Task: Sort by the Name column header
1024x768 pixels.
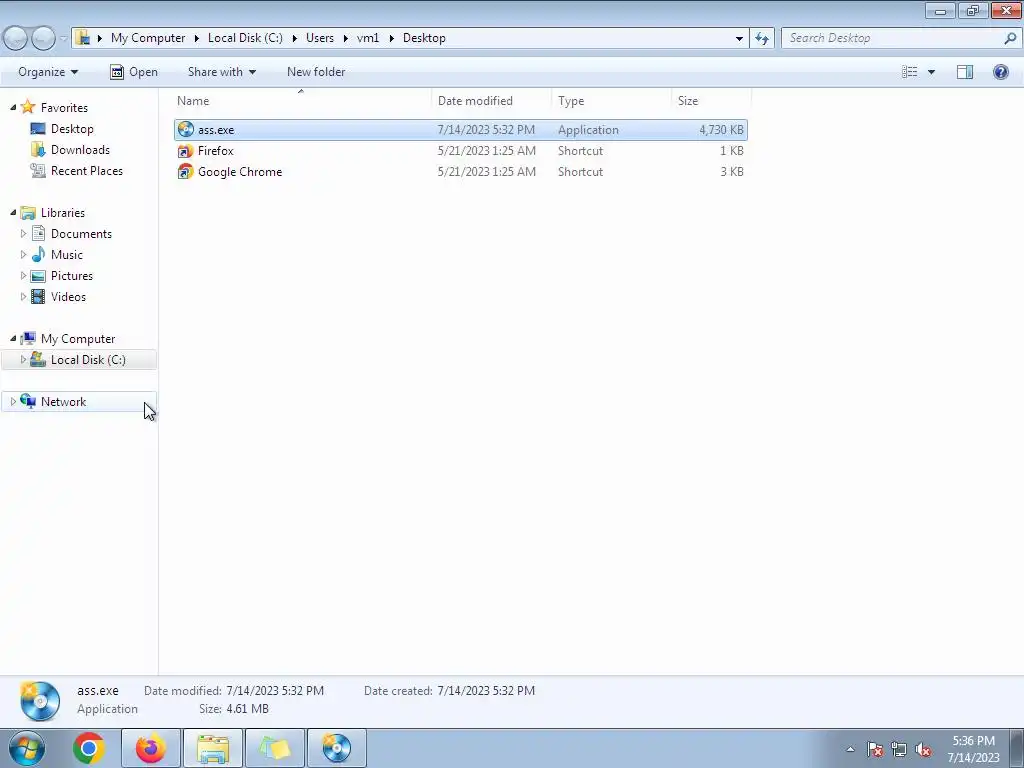Action: [301, 101]
